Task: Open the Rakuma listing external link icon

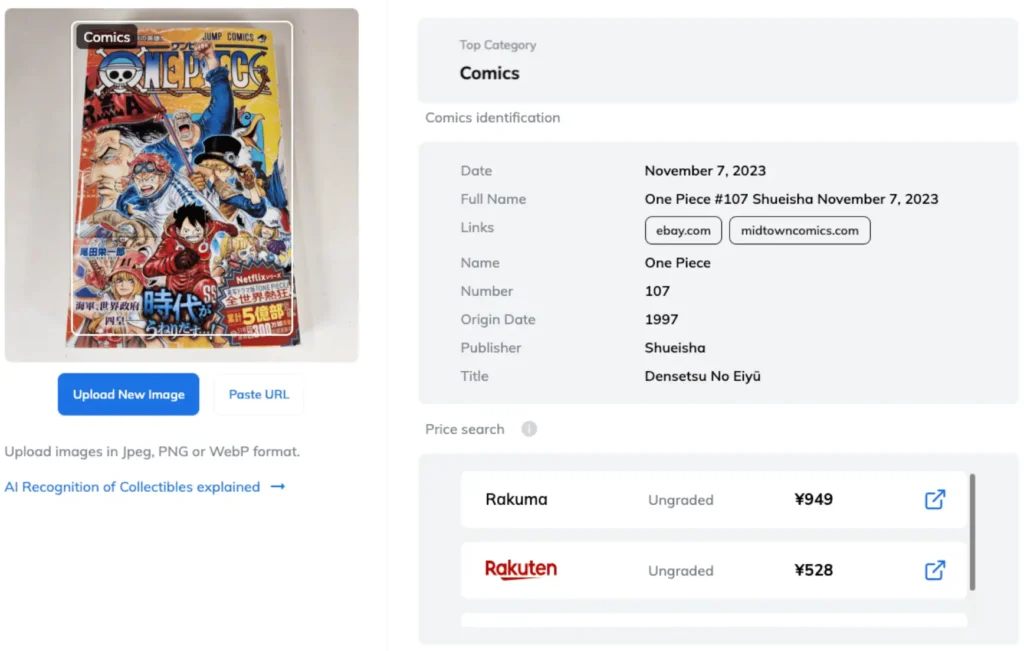Action: click(x=935, y=500)
